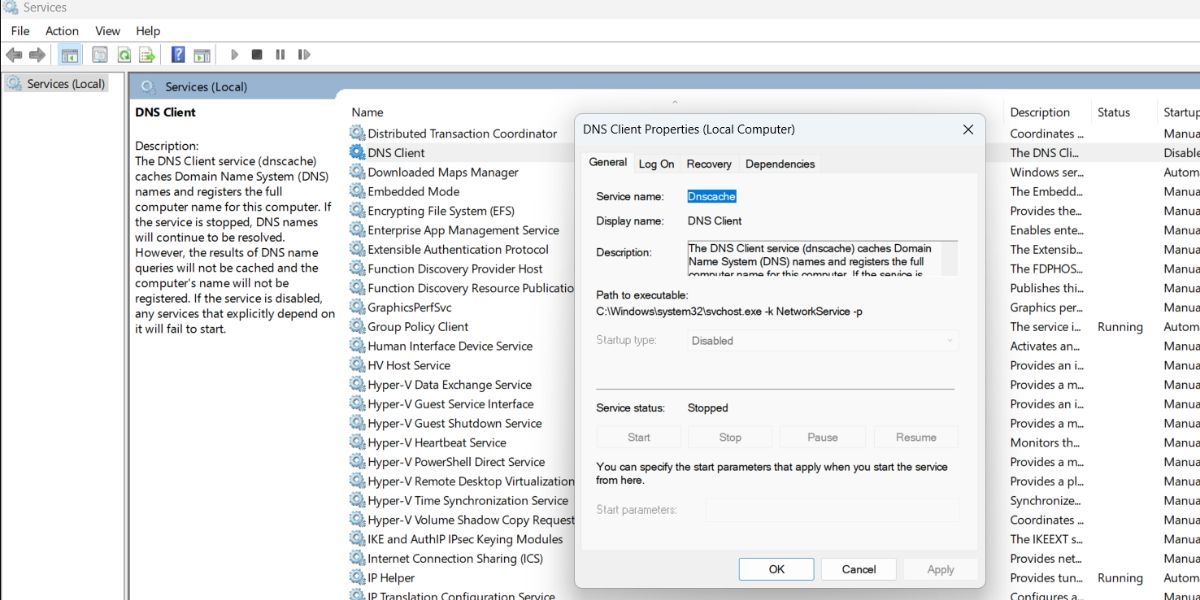
Task: Toggle Show/Hide Console Tree toolbar icon
Action: 70,55
